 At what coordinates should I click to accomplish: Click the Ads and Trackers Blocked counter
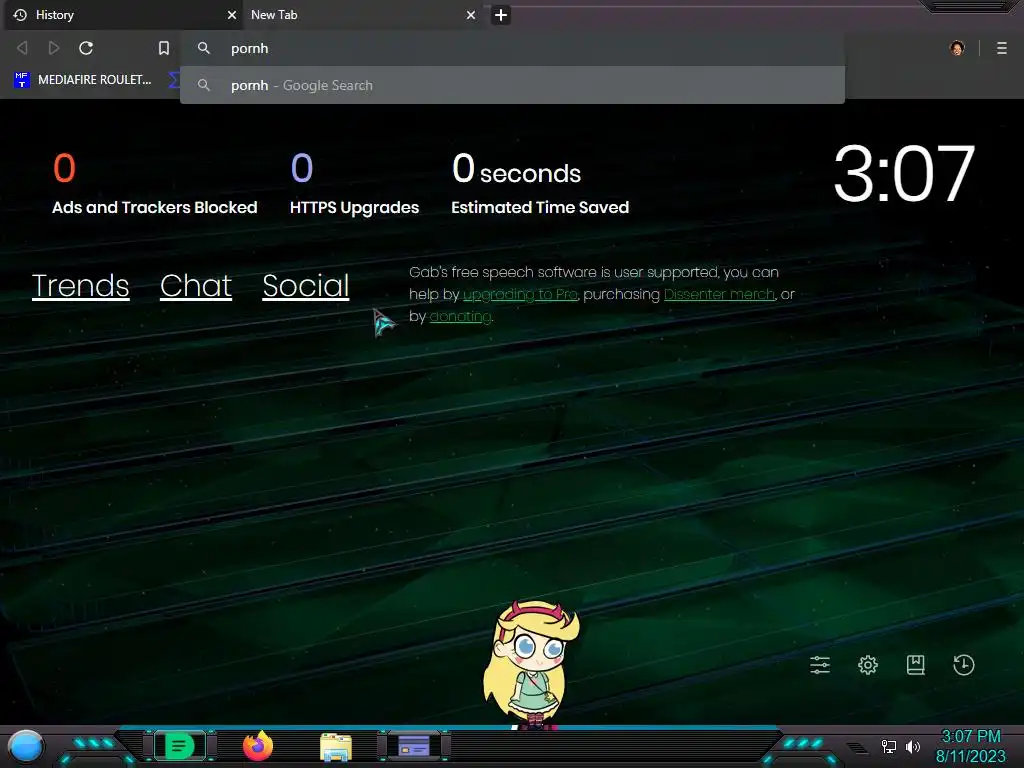(155, 184)
